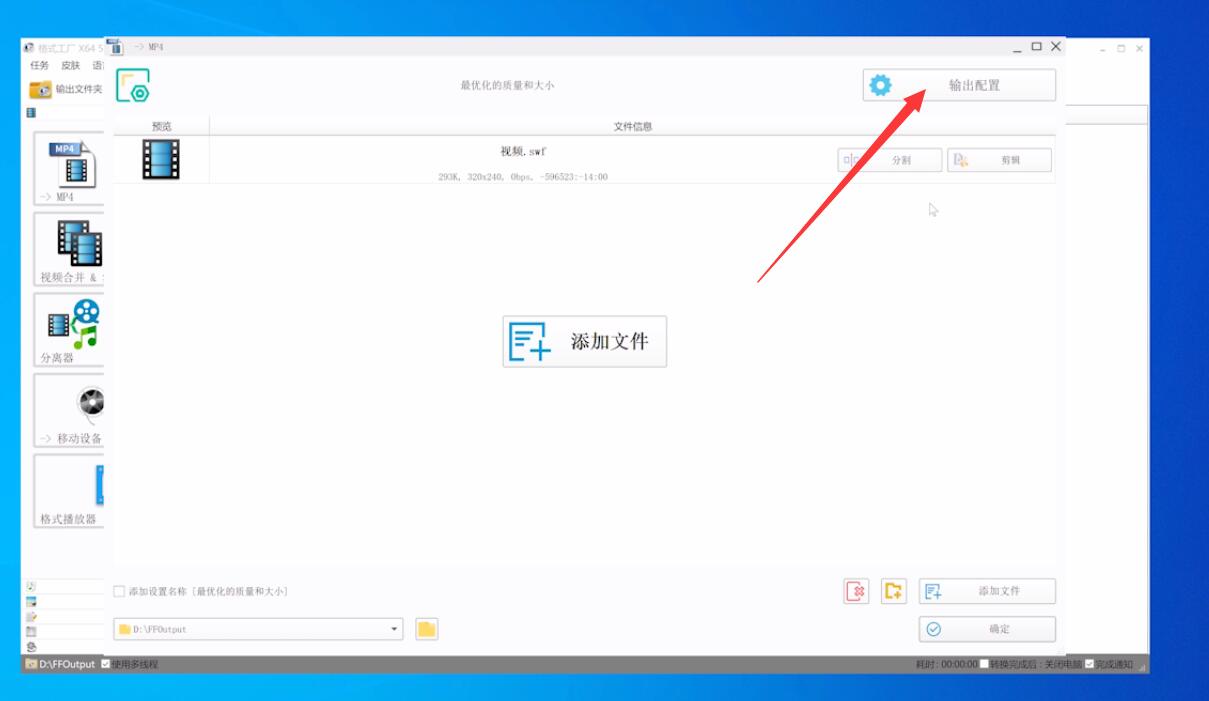Toggle 转换完成后关闭电脑 checkbox
The height and width of the screenshot is (701, 1209).
coord(984,664)
